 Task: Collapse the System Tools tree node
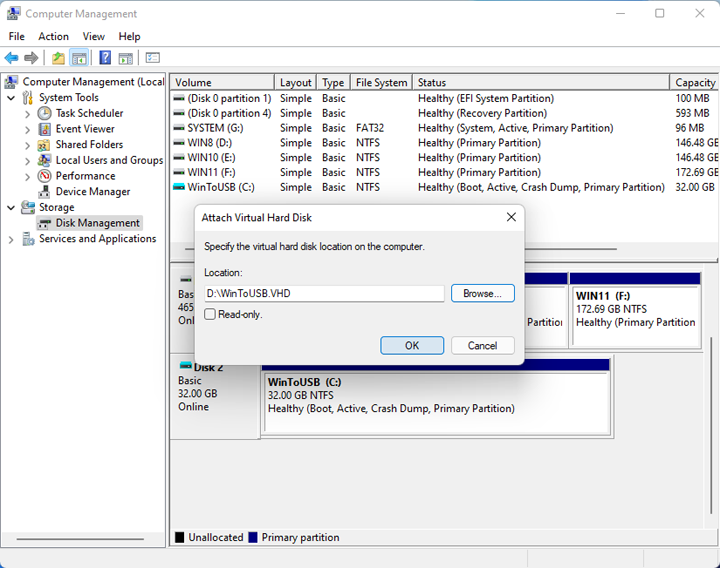(11, 98)
